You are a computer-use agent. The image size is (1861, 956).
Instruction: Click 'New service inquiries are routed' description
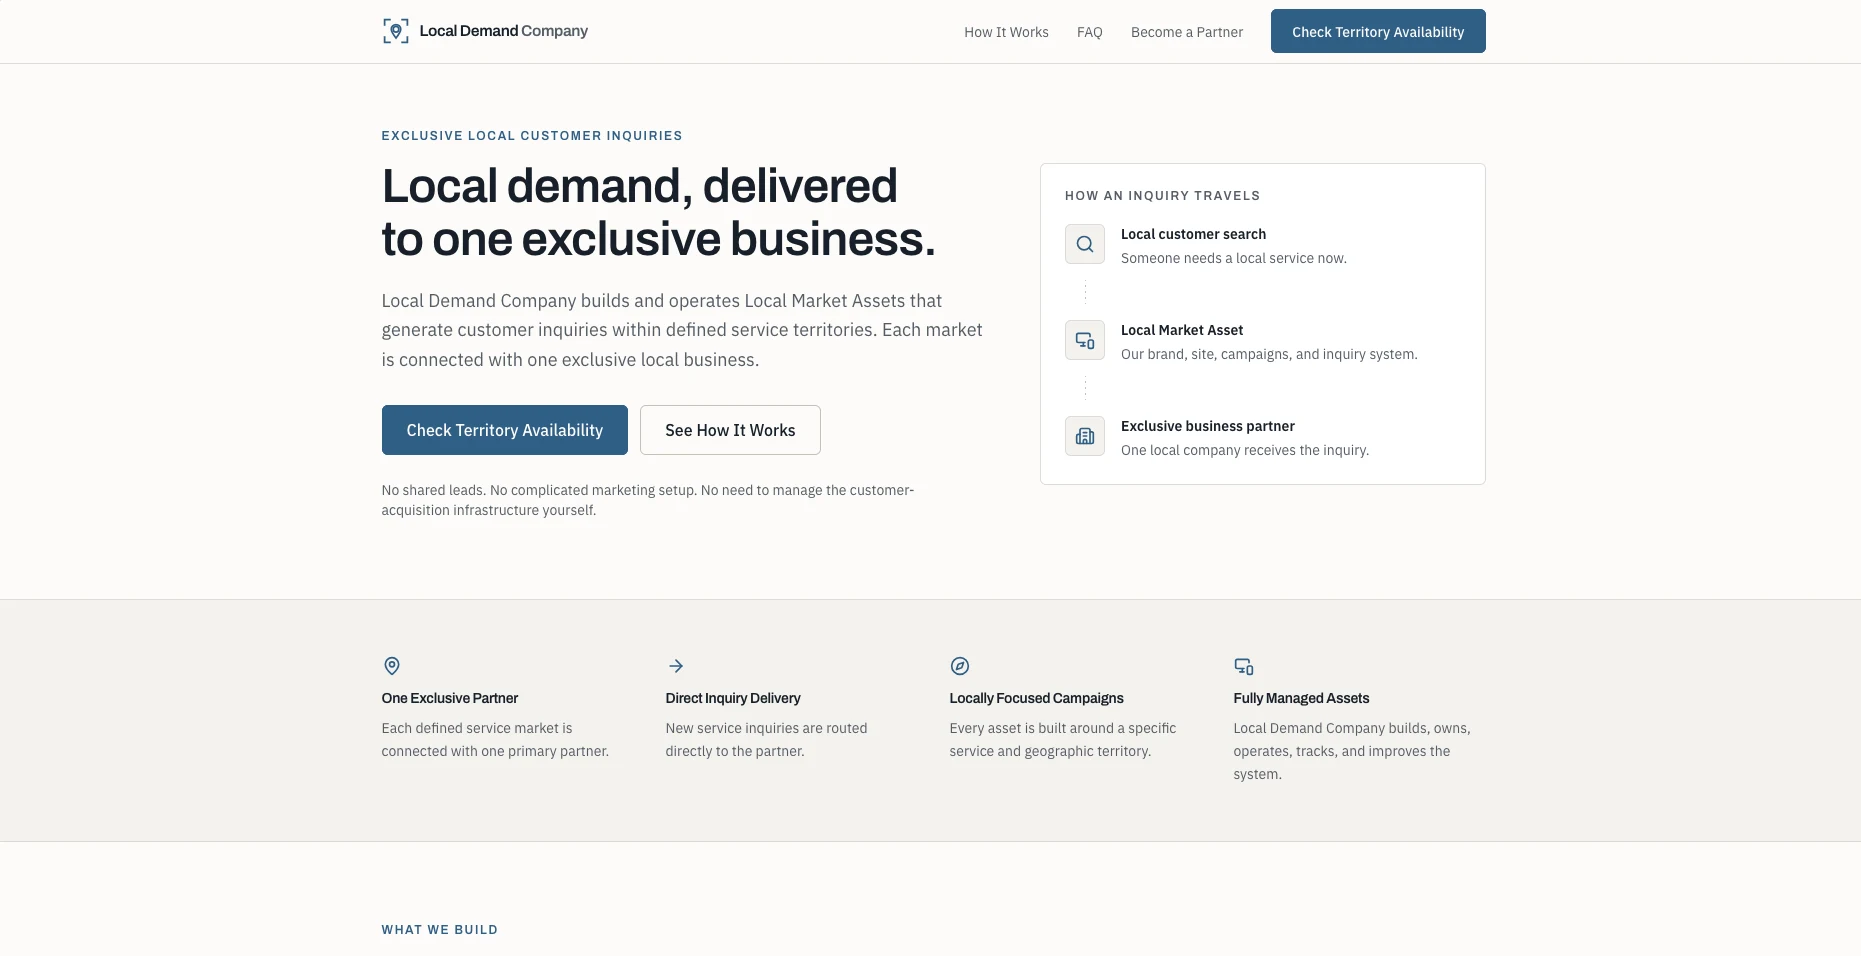[x=766, y=740]
